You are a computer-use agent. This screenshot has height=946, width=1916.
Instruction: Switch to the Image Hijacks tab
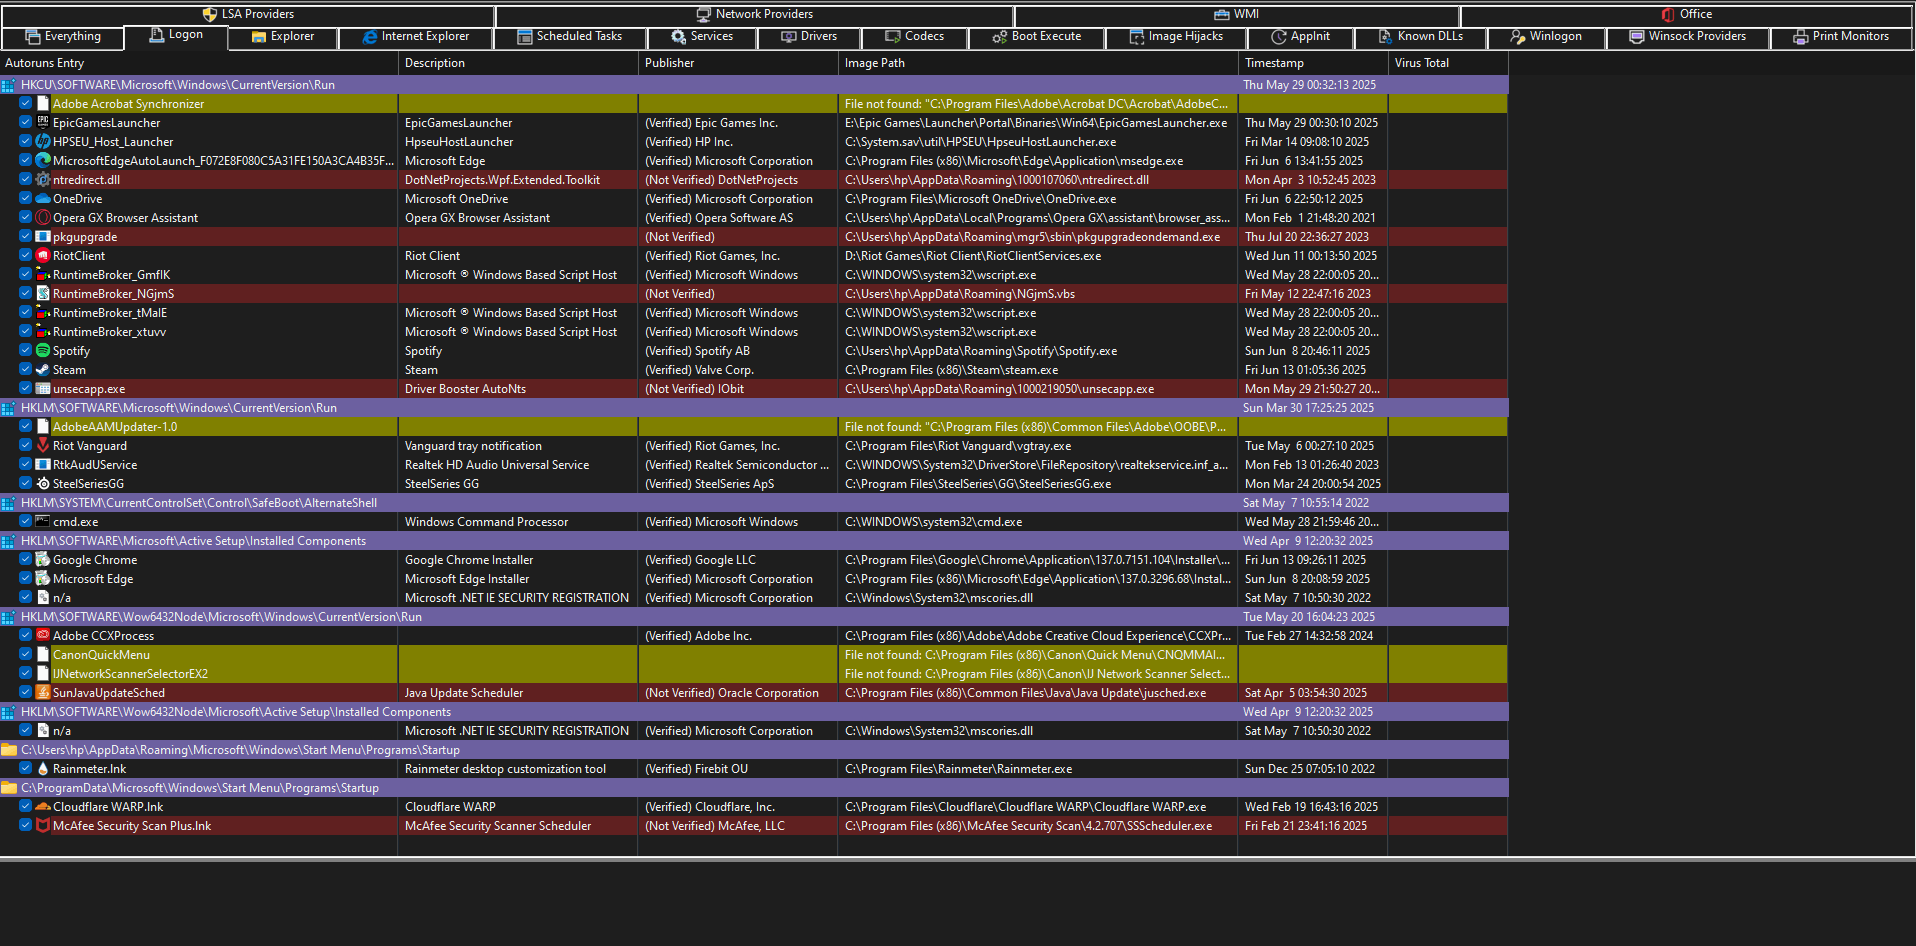point(1176,37)
